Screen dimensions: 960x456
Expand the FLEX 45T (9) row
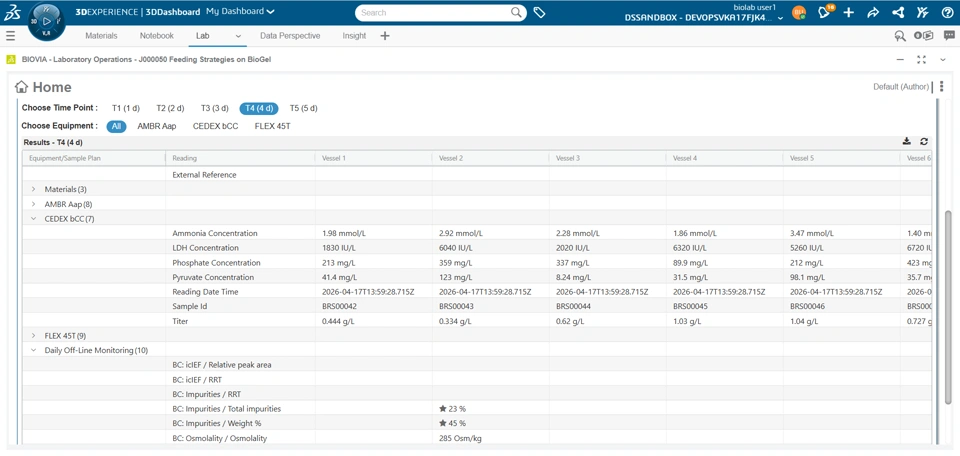coord(34,335)
